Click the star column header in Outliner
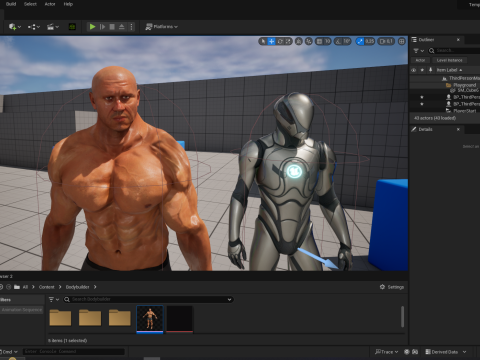The image size is (480, 360). (422, 70)
